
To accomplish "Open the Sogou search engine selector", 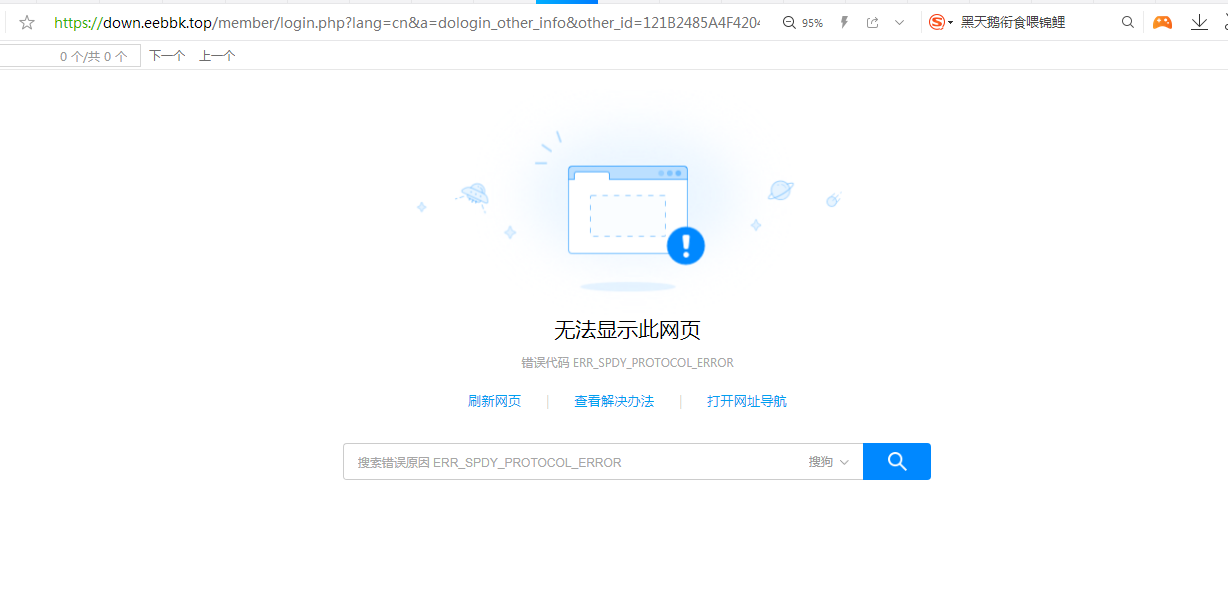I will coord(940,22).
